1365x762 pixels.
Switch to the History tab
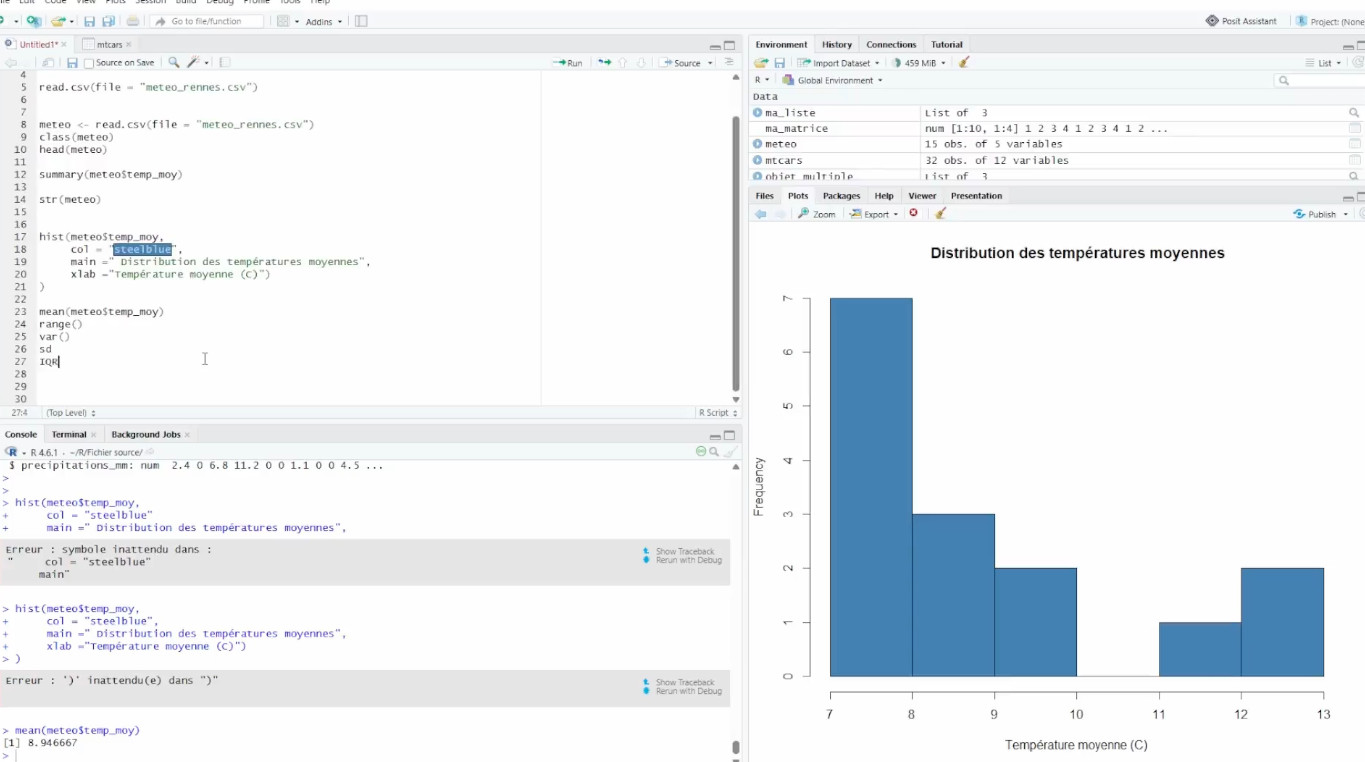point(837,44)
